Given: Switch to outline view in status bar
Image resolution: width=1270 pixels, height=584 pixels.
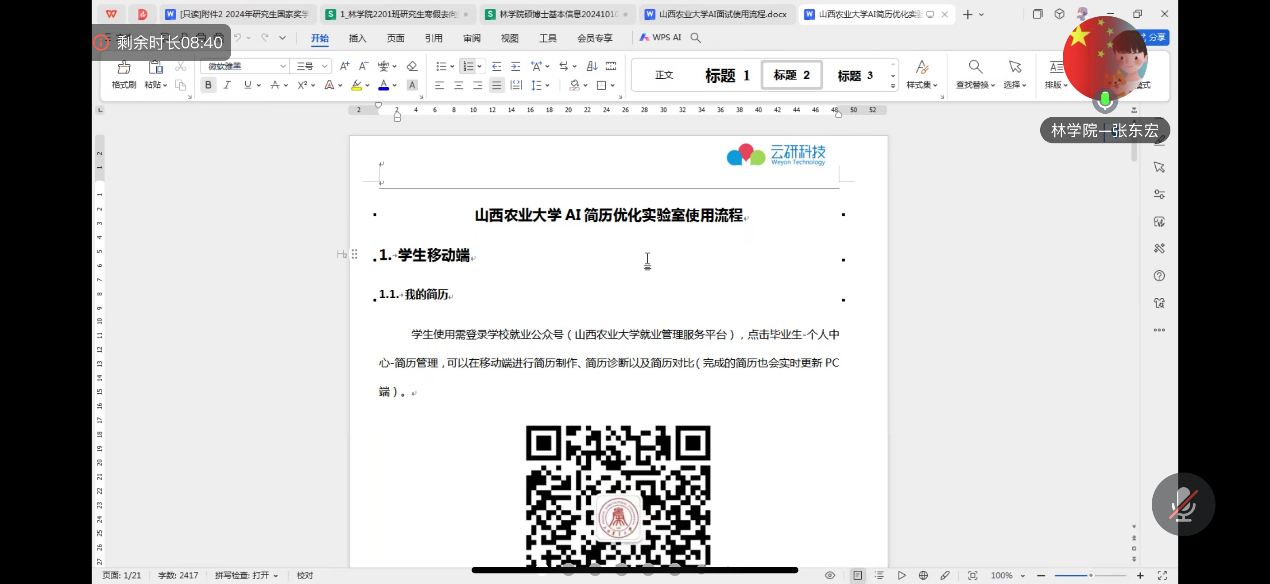Looking at the screenshot, I should (x=880, y=575).
